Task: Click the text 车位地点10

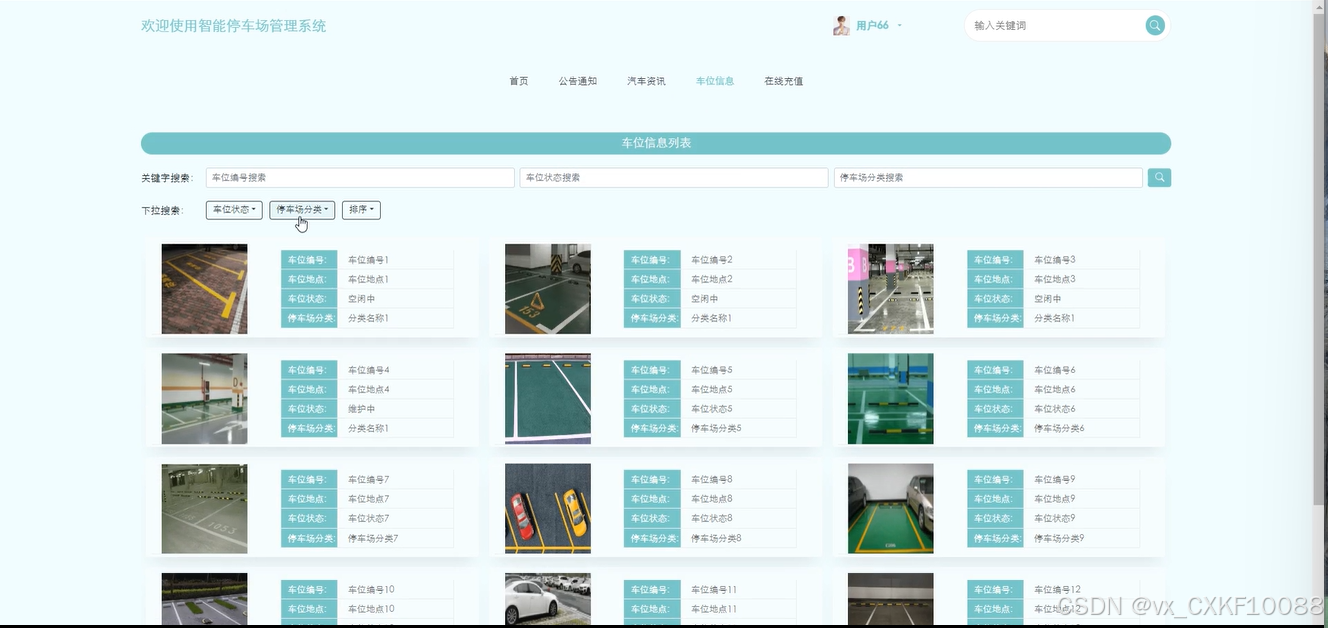Action: pos(371,609)
